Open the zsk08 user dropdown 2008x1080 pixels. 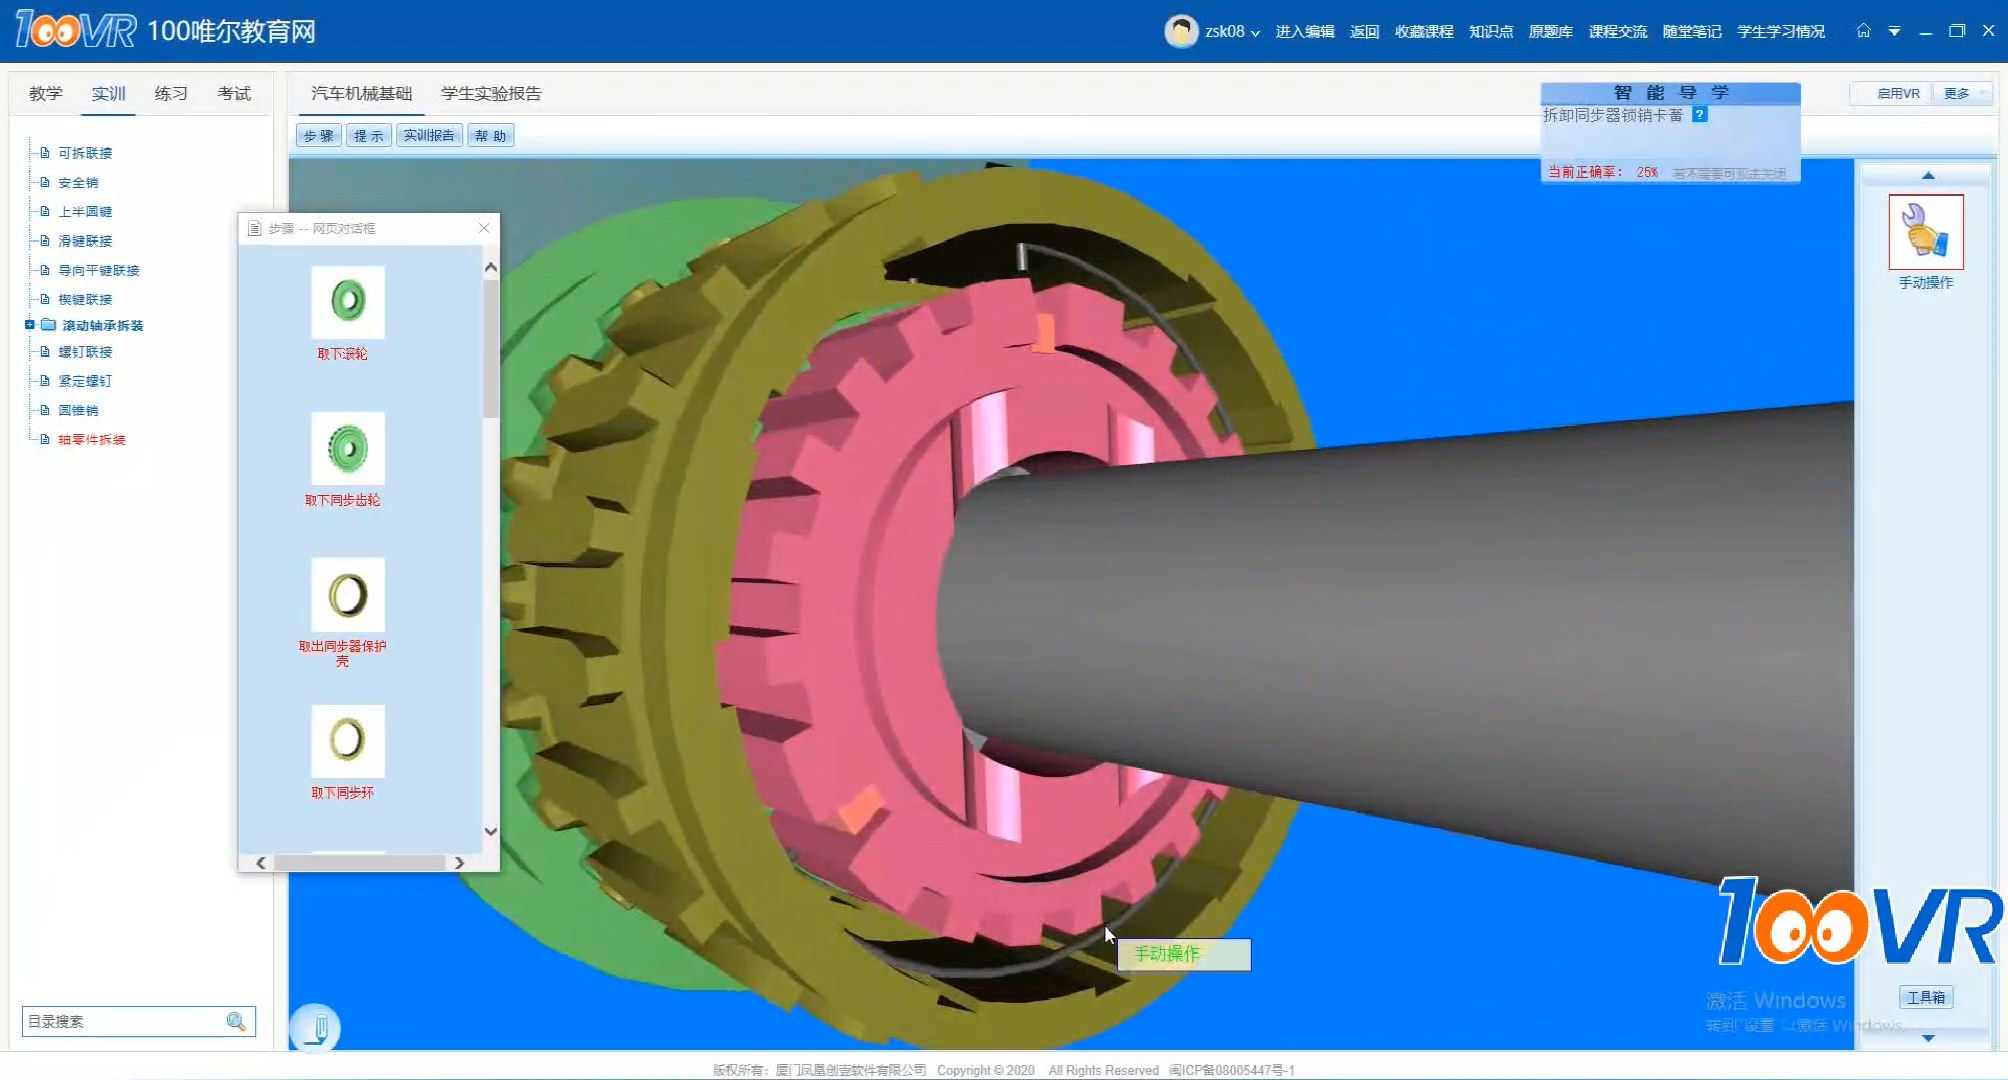tap(1230, 32)
